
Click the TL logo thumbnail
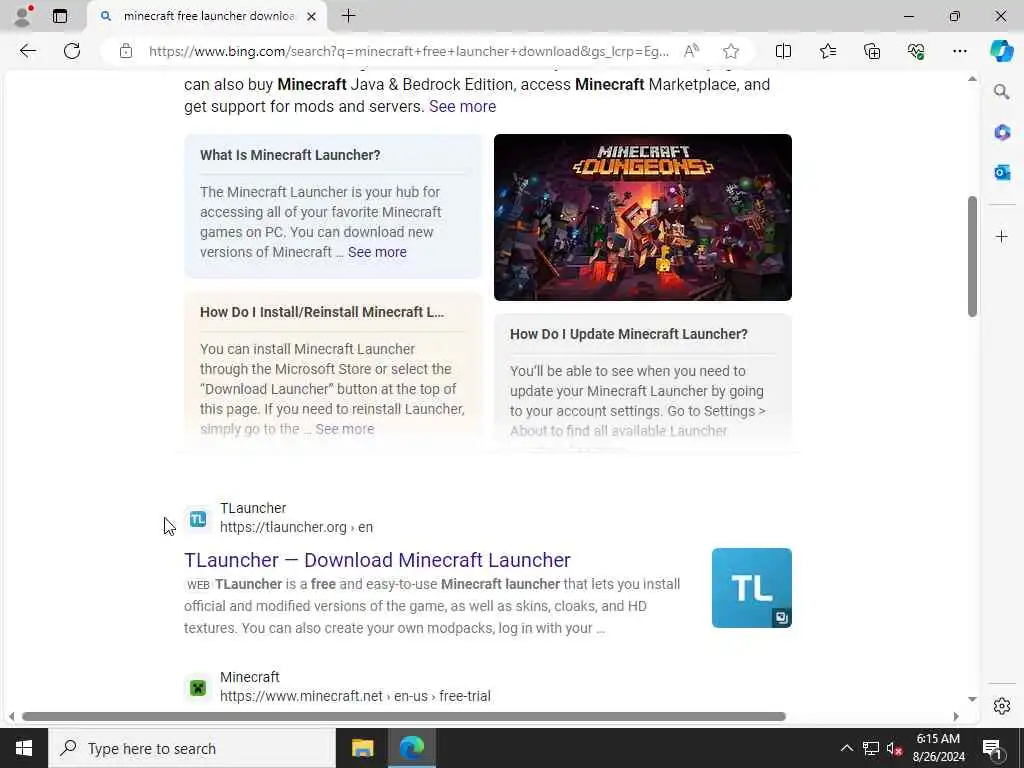[752, 588]
